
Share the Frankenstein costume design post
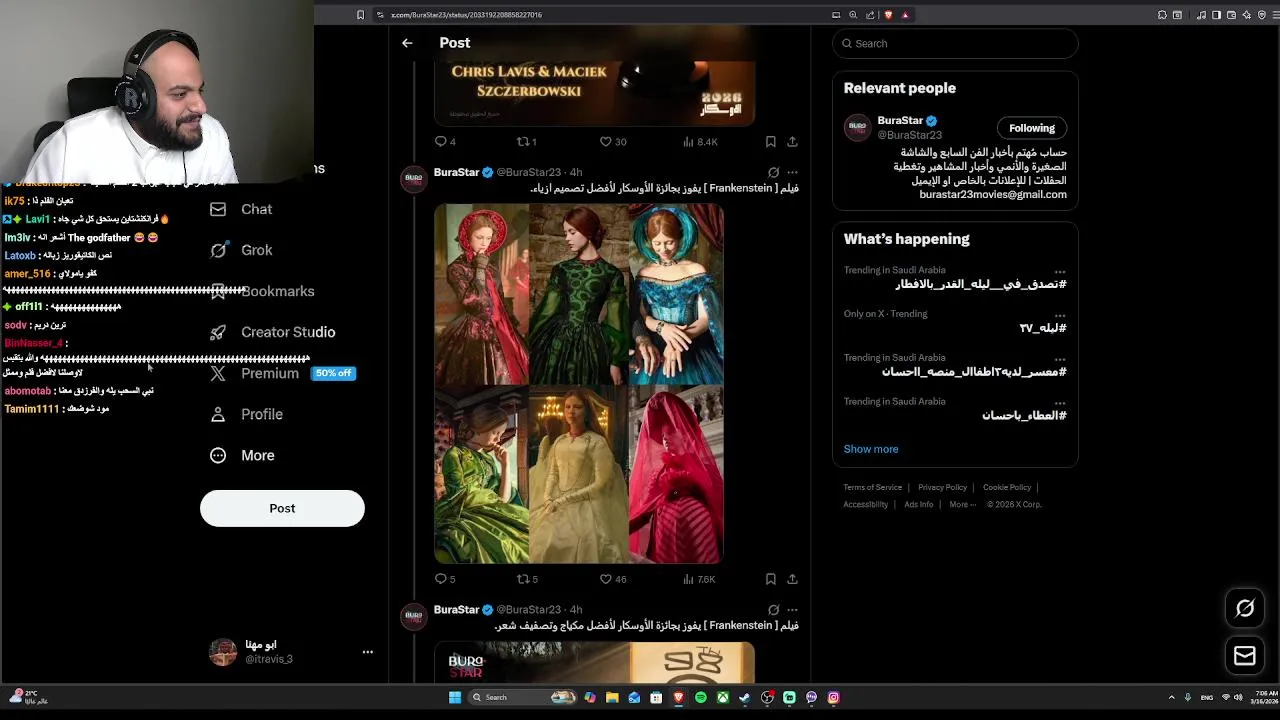point(792,579)
